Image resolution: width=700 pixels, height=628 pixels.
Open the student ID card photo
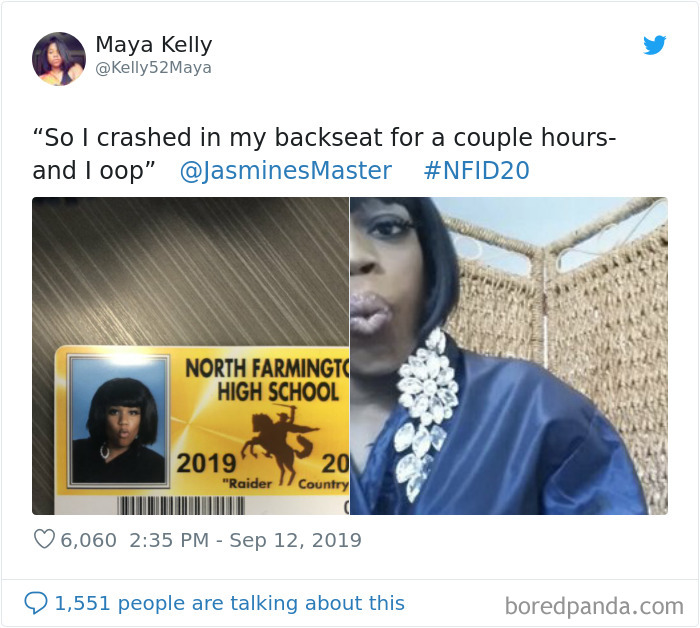(190, 356)
